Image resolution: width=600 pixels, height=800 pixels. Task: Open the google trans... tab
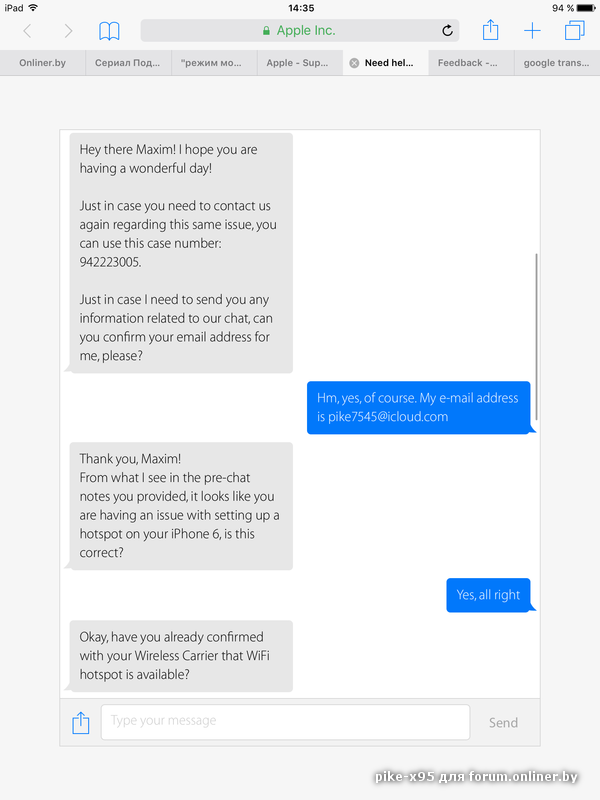[x=557, y=63]
